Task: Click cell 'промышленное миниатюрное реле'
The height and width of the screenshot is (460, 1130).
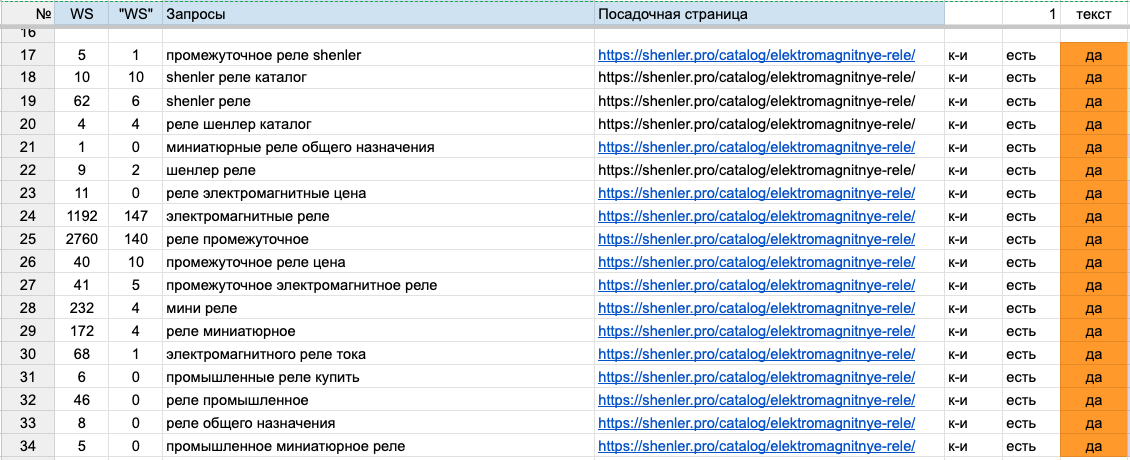Action: point(378,446)
